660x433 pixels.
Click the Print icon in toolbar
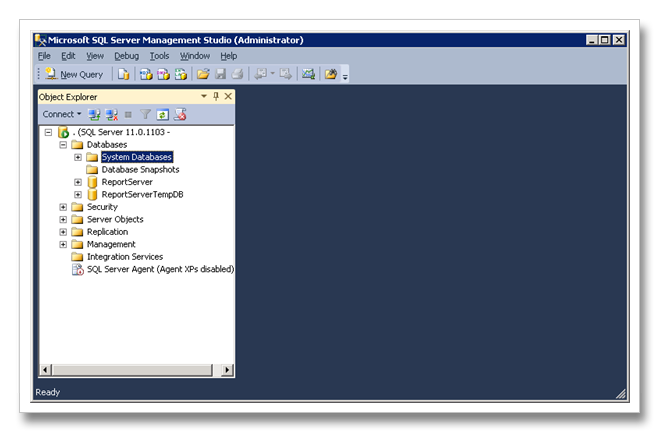[237, 74]
